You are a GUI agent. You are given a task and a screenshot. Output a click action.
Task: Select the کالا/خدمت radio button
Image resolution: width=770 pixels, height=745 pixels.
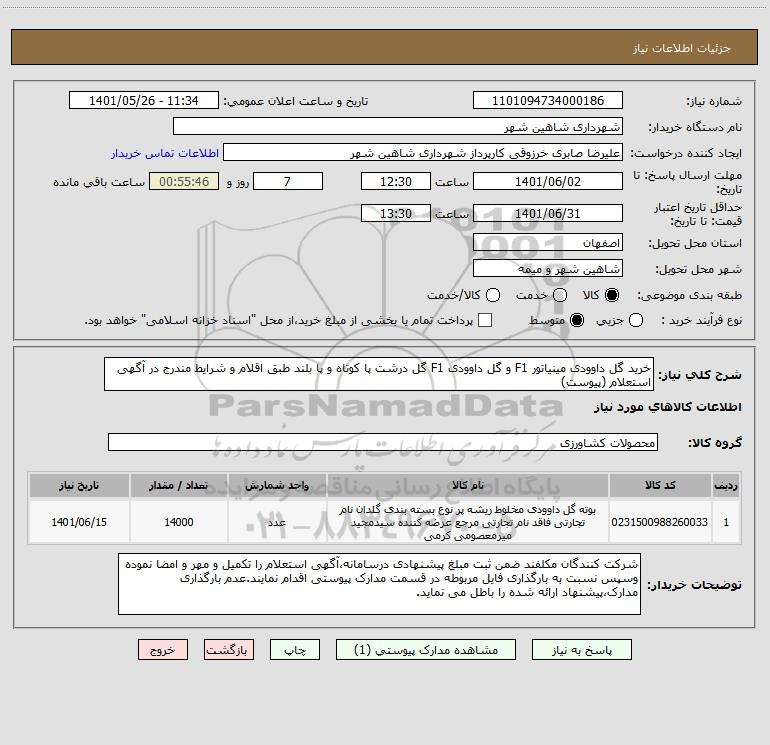tap(493, 295)
